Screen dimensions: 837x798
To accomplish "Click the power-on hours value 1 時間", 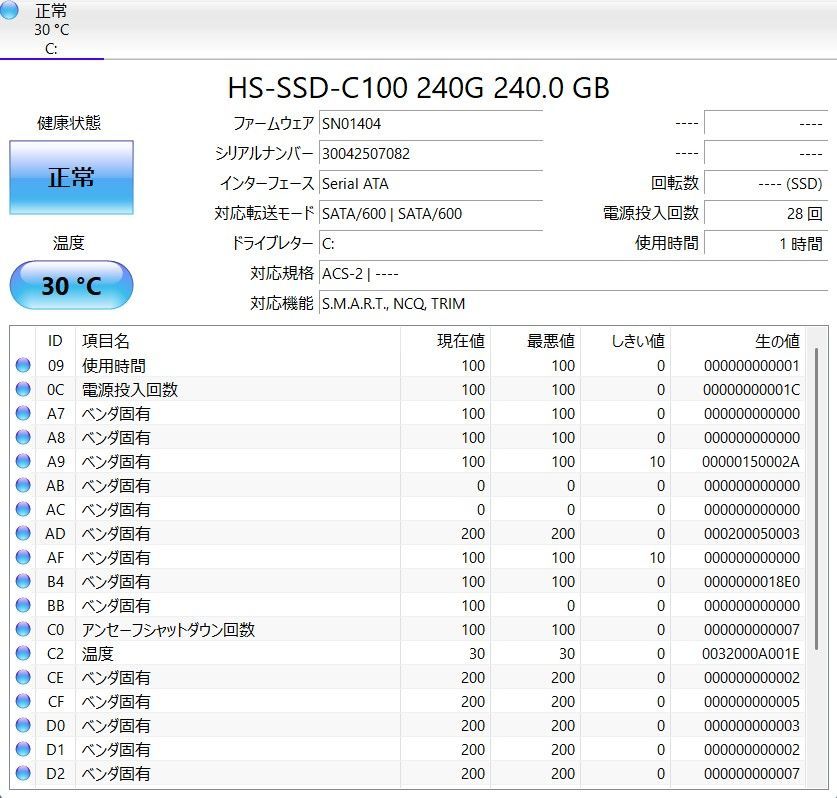I will (x=766, y=243).
